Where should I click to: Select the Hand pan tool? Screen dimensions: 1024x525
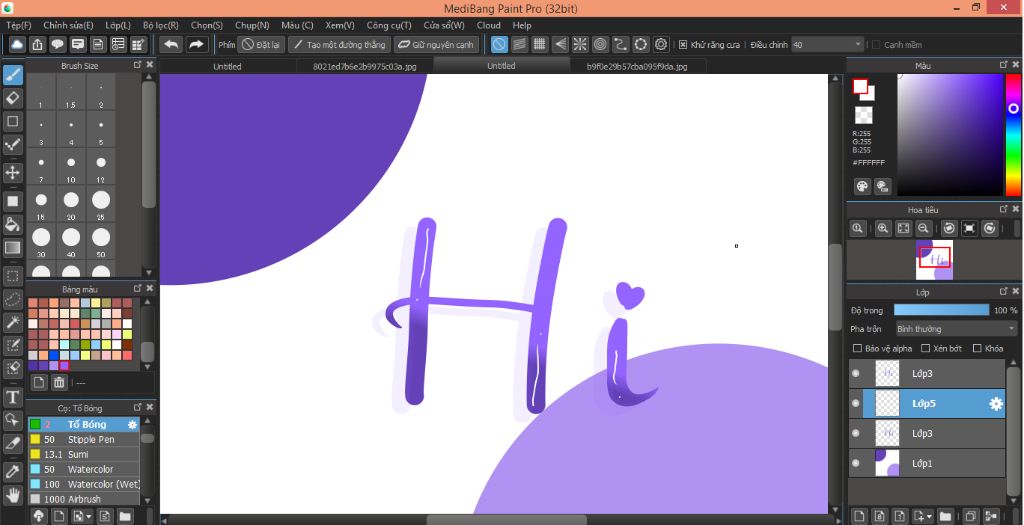coord(12,494)
